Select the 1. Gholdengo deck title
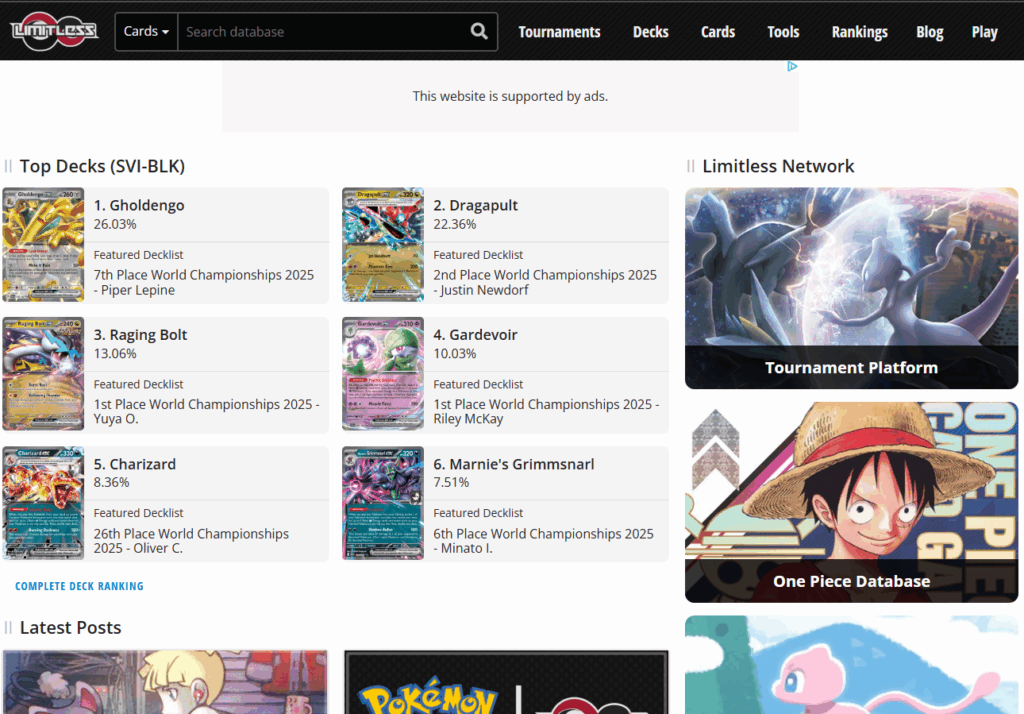 point(138,205)
